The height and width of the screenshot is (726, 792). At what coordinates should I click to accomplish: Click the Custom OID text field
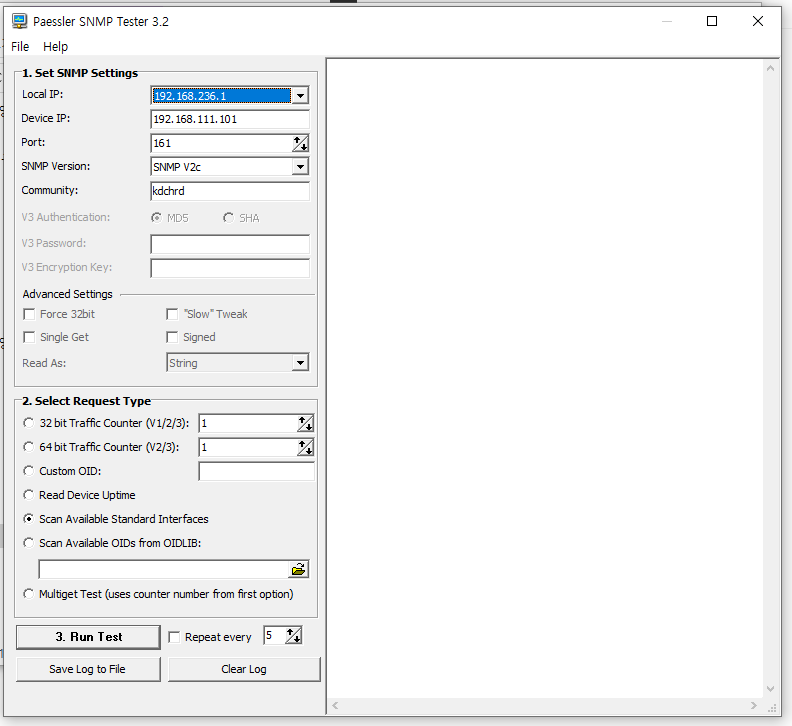(x=257, y=471)
